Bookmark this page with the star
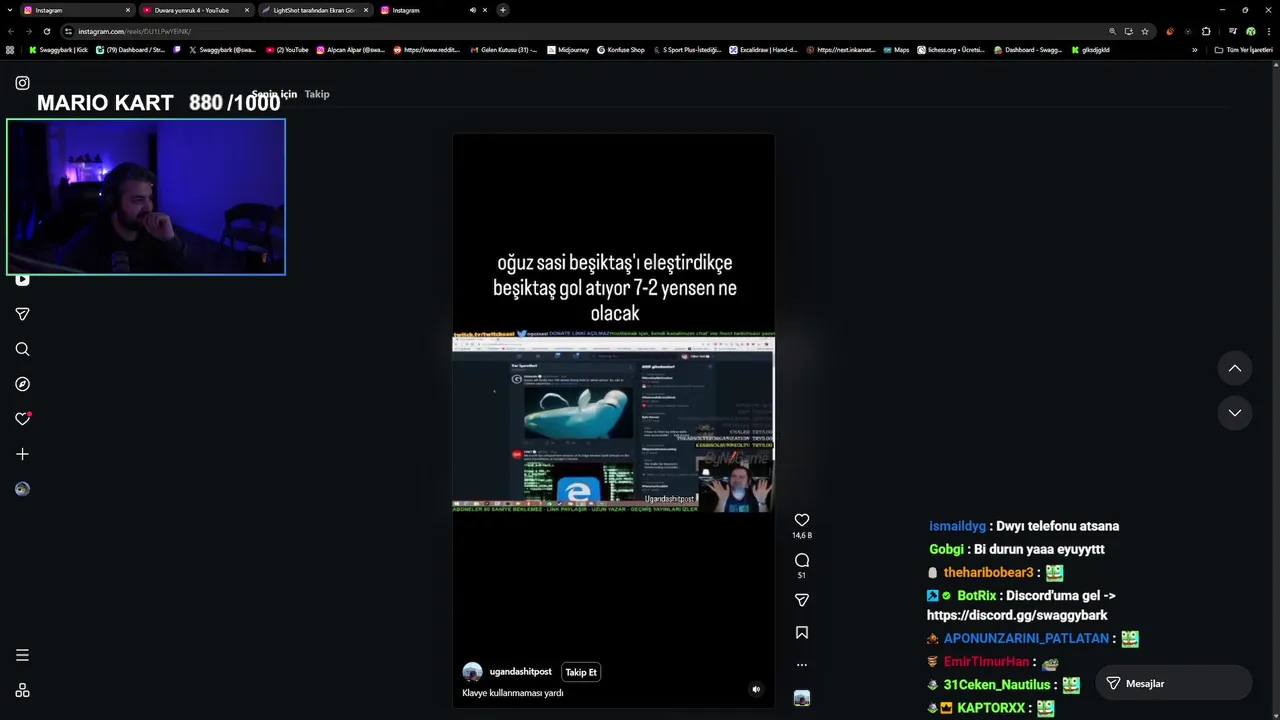 click(x=1145, y=31)
